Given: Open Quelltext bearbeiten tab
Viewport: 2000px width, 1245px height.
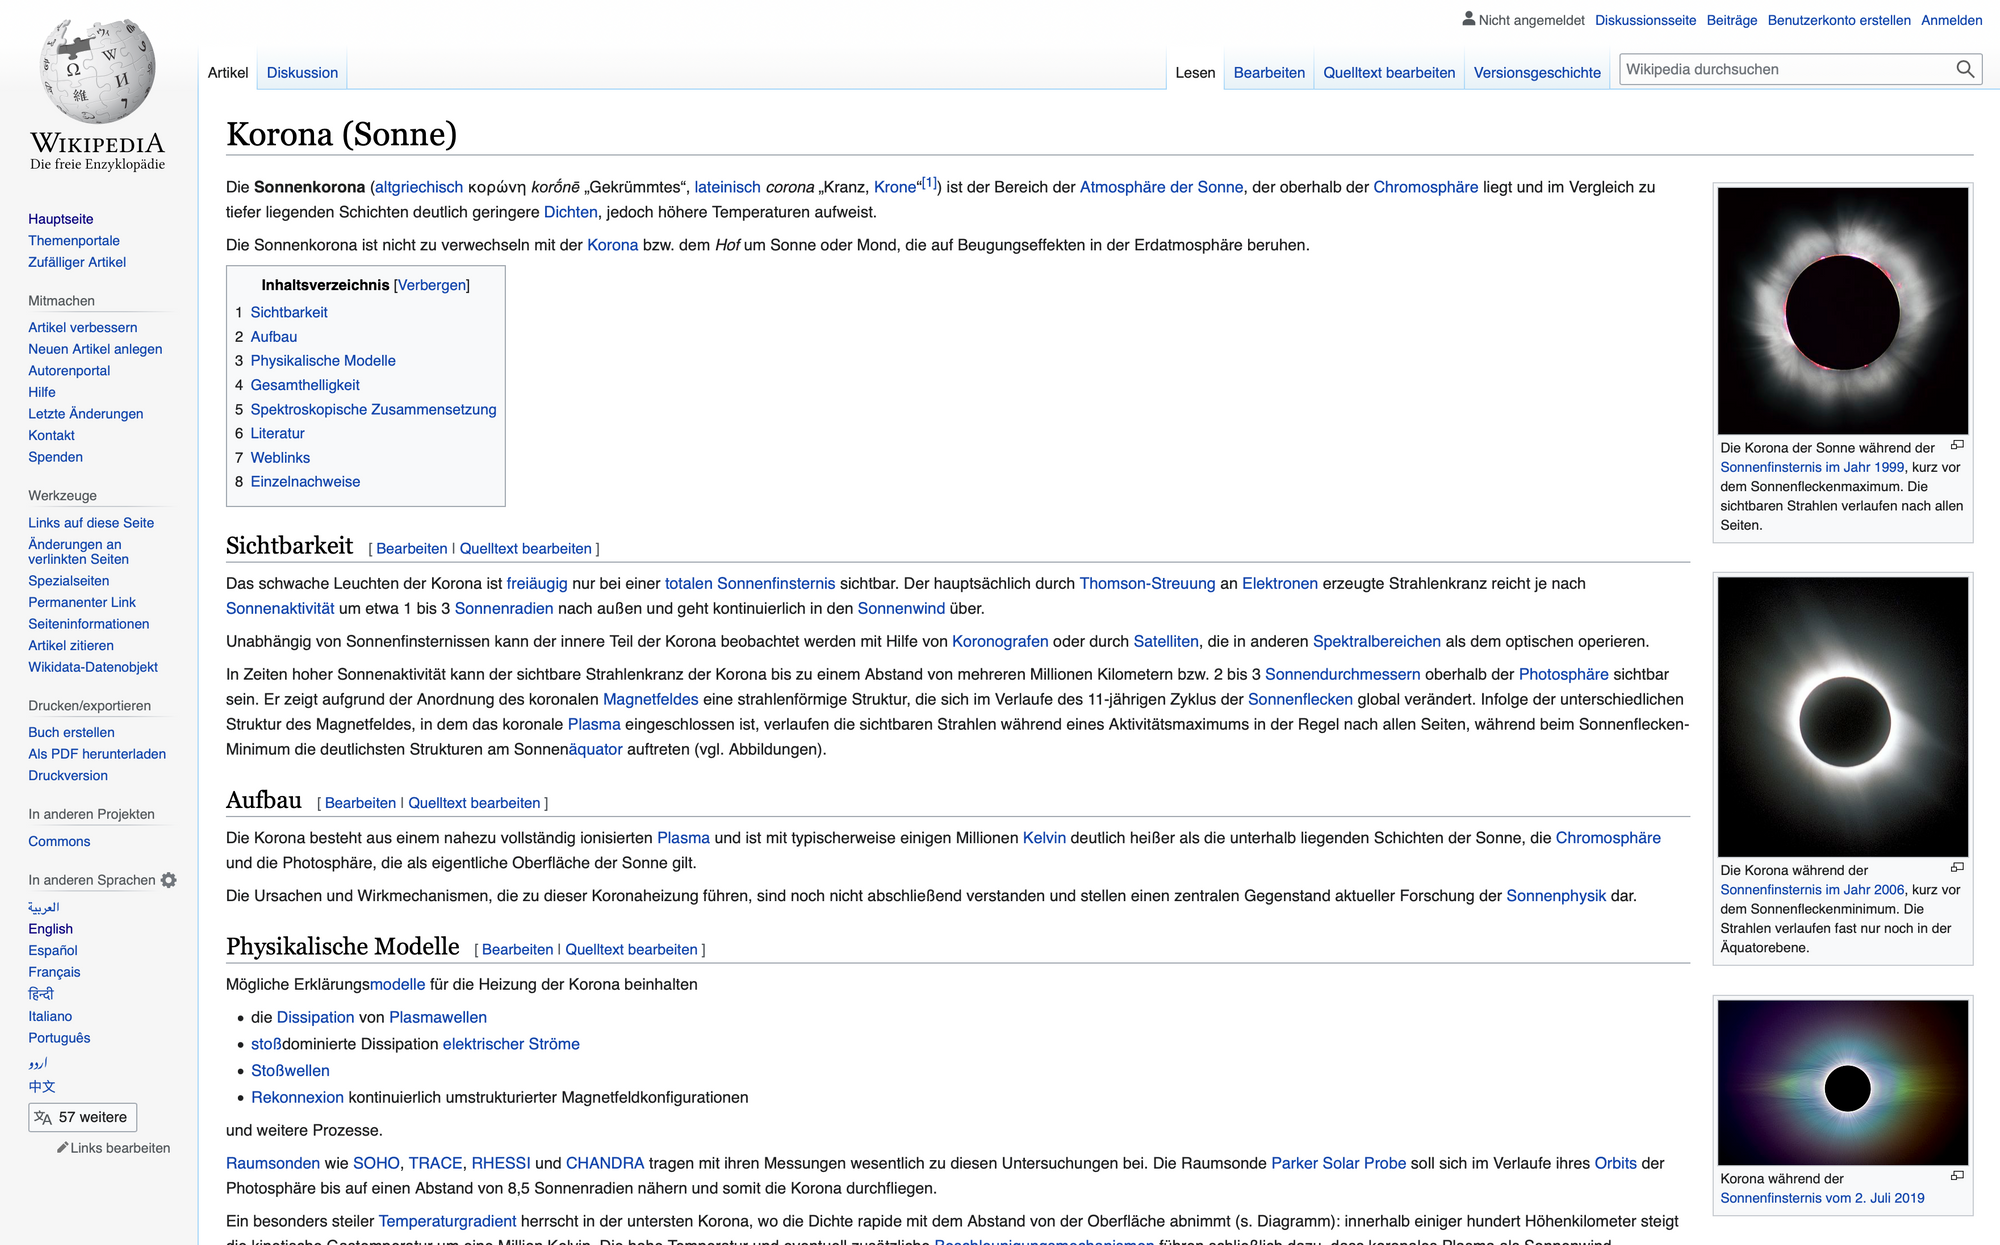Looking at the screenshot, I should (1389, 72).
